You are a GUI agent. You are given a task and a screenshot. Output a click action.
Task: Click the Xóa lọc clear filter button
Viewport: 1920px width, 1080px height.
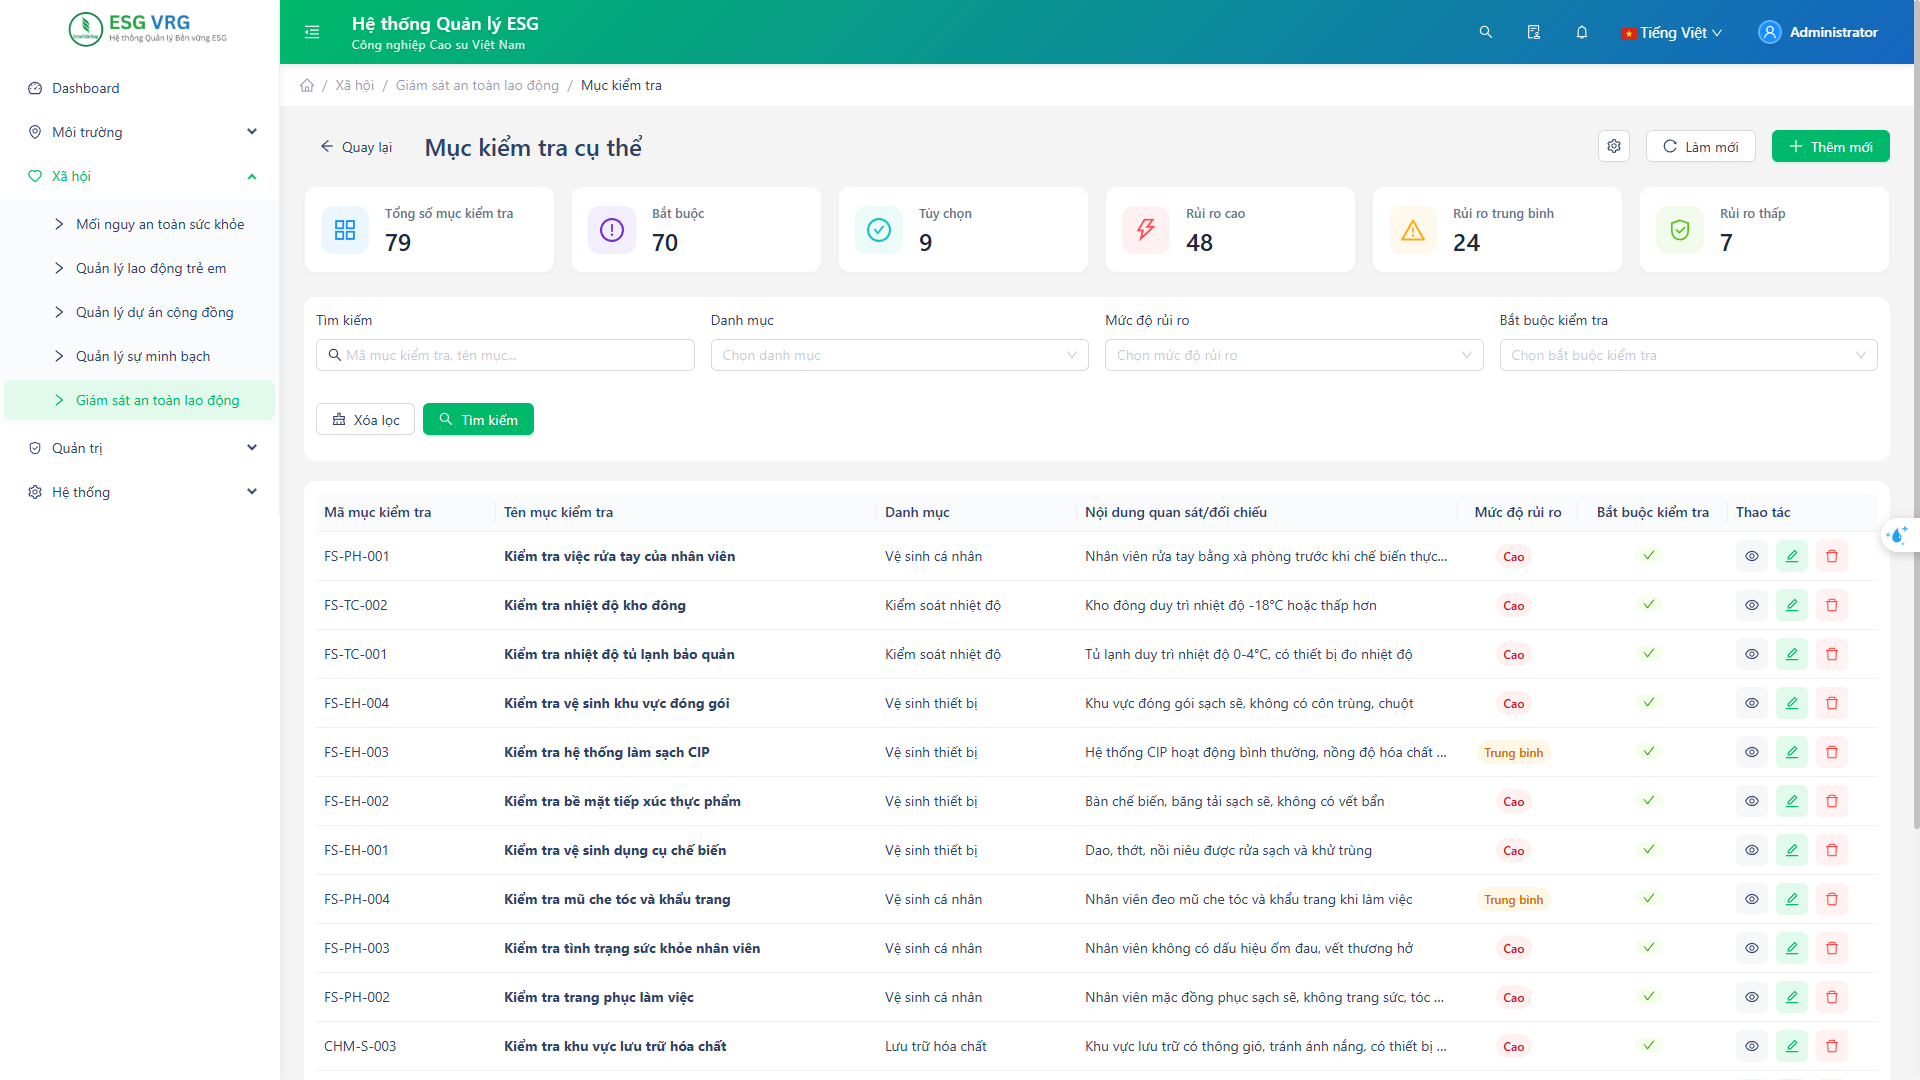[365, 419]
